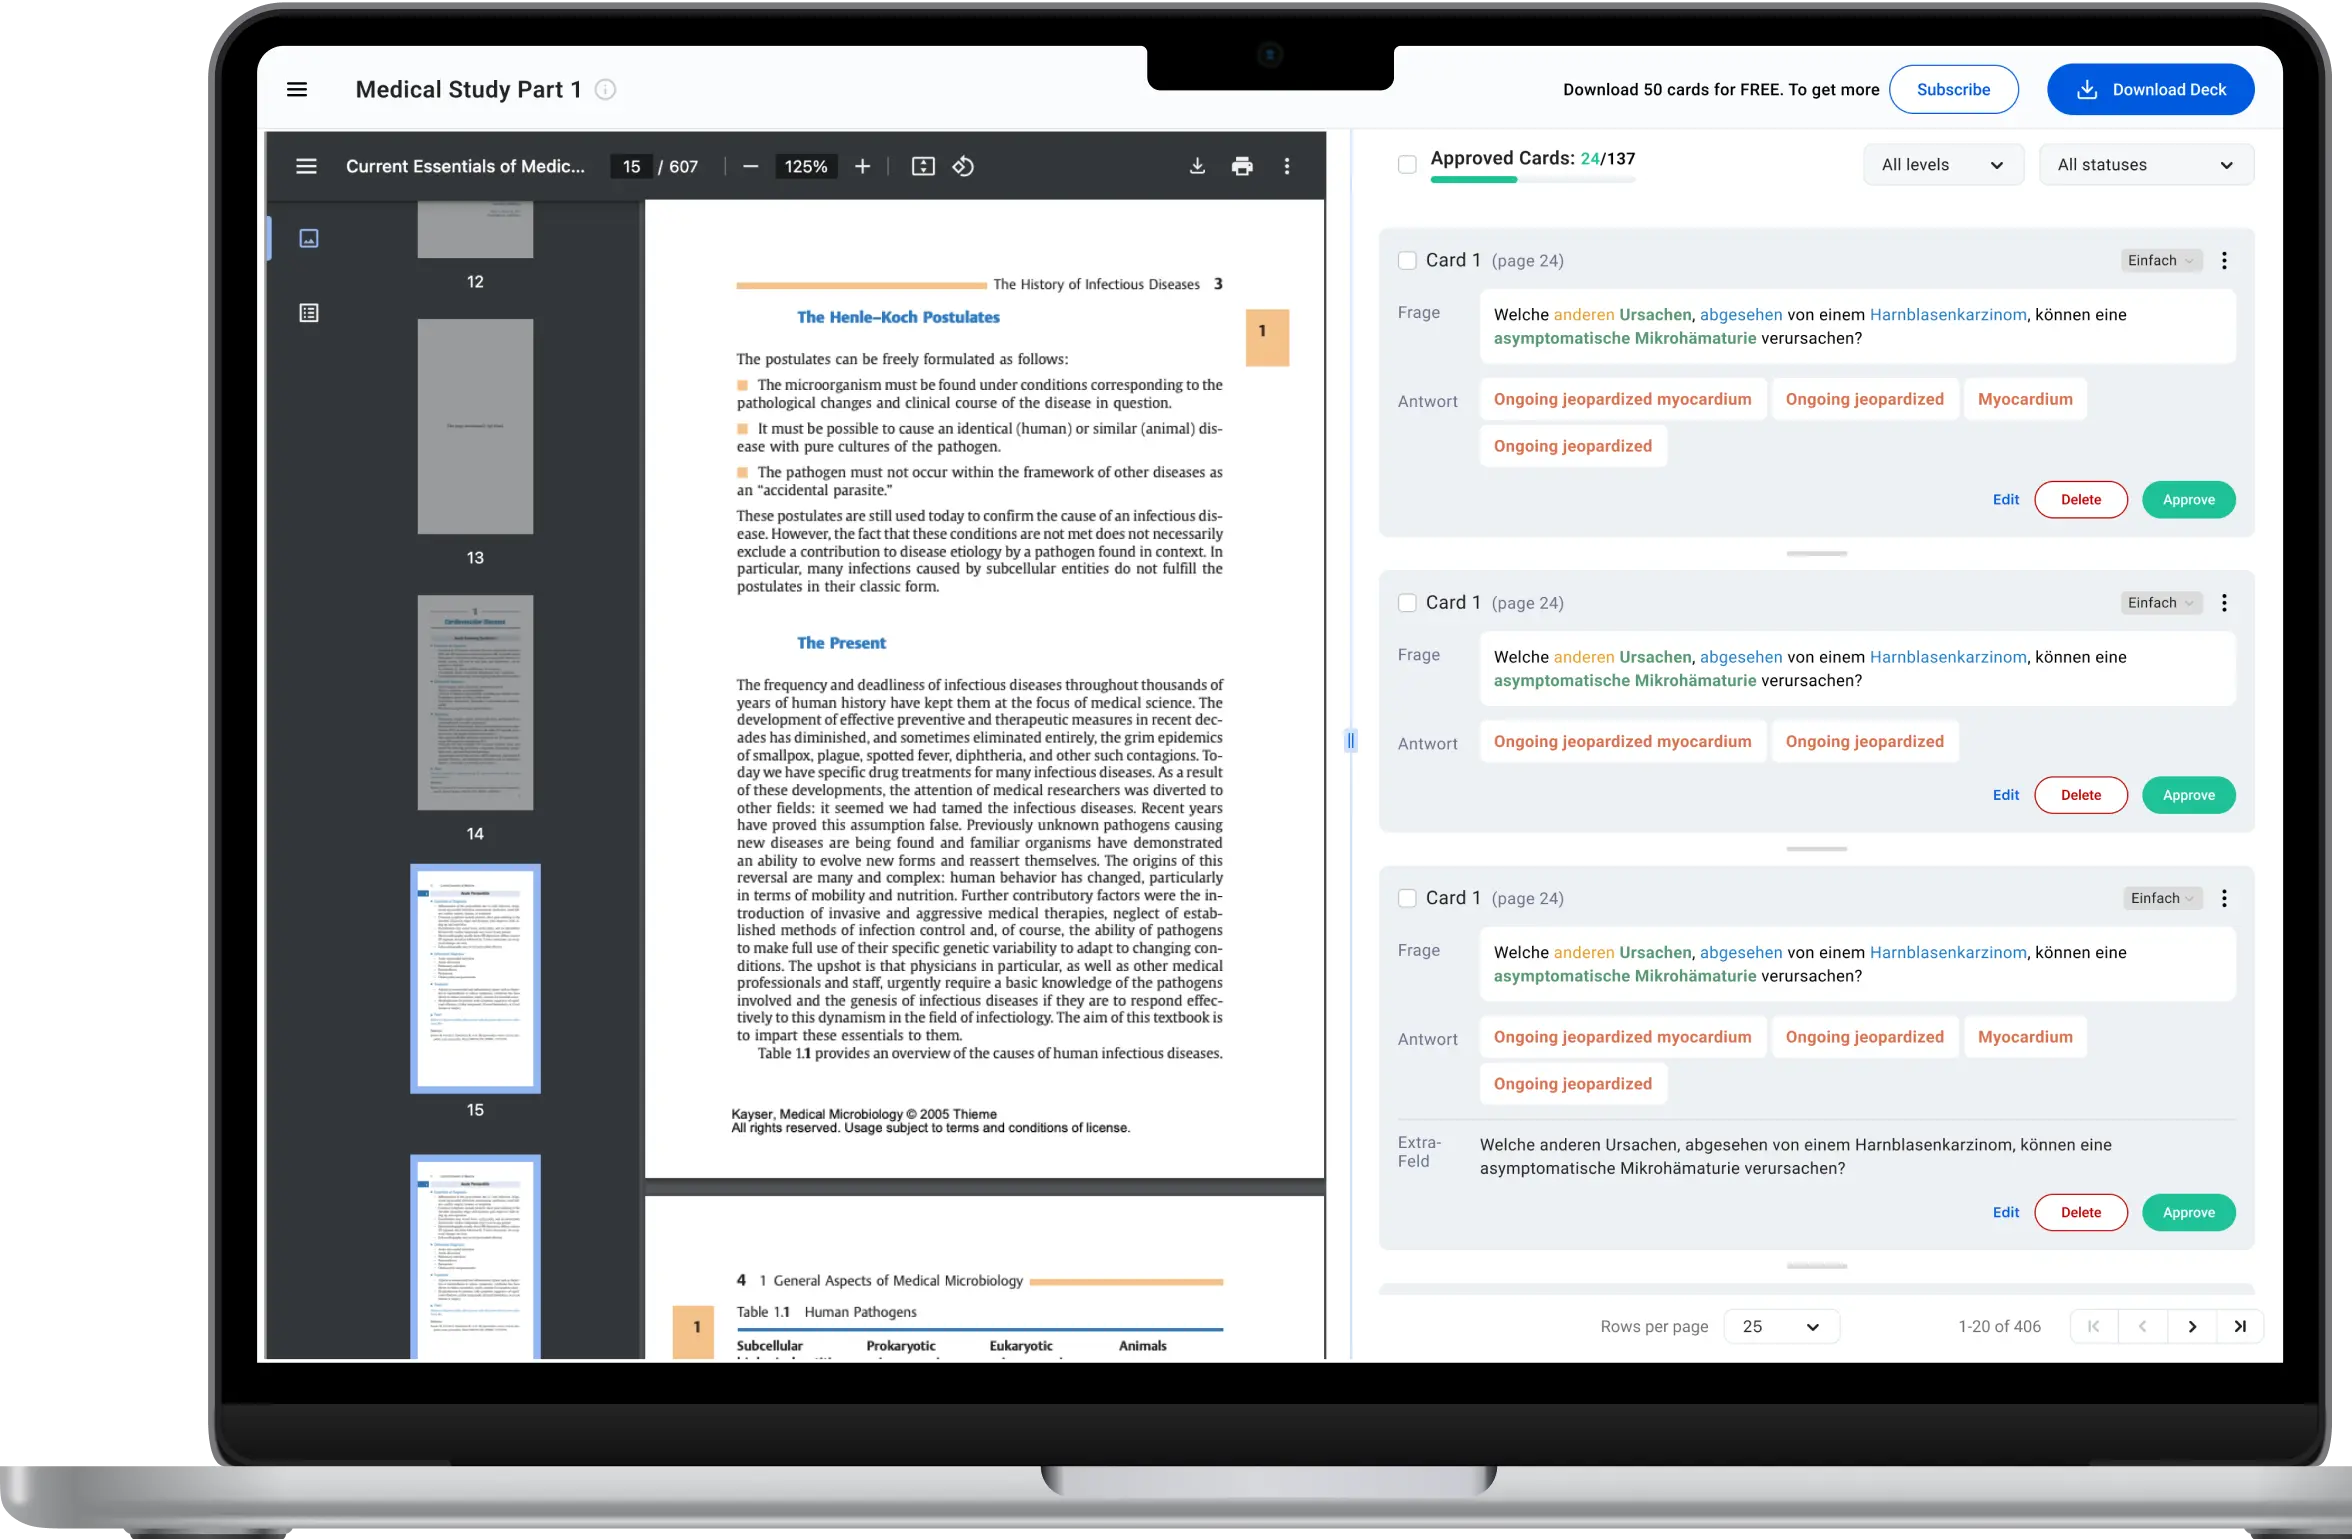Print the PDF document

pos(1242,166)
